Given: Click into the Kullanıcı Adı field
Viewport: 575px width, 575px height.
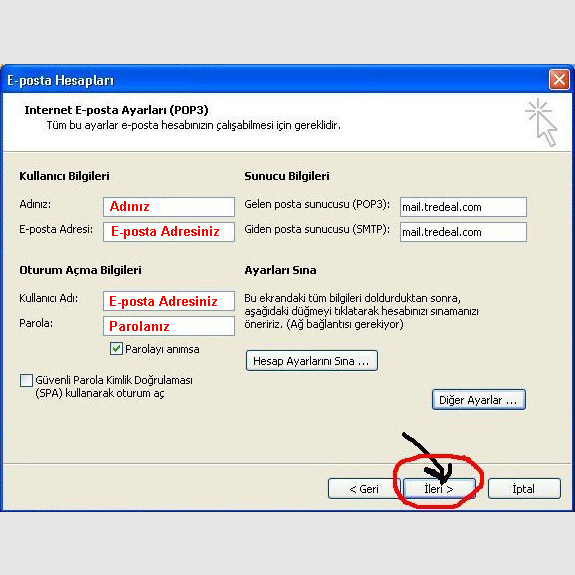Looking at the screenshot, I should pos(169,301).
